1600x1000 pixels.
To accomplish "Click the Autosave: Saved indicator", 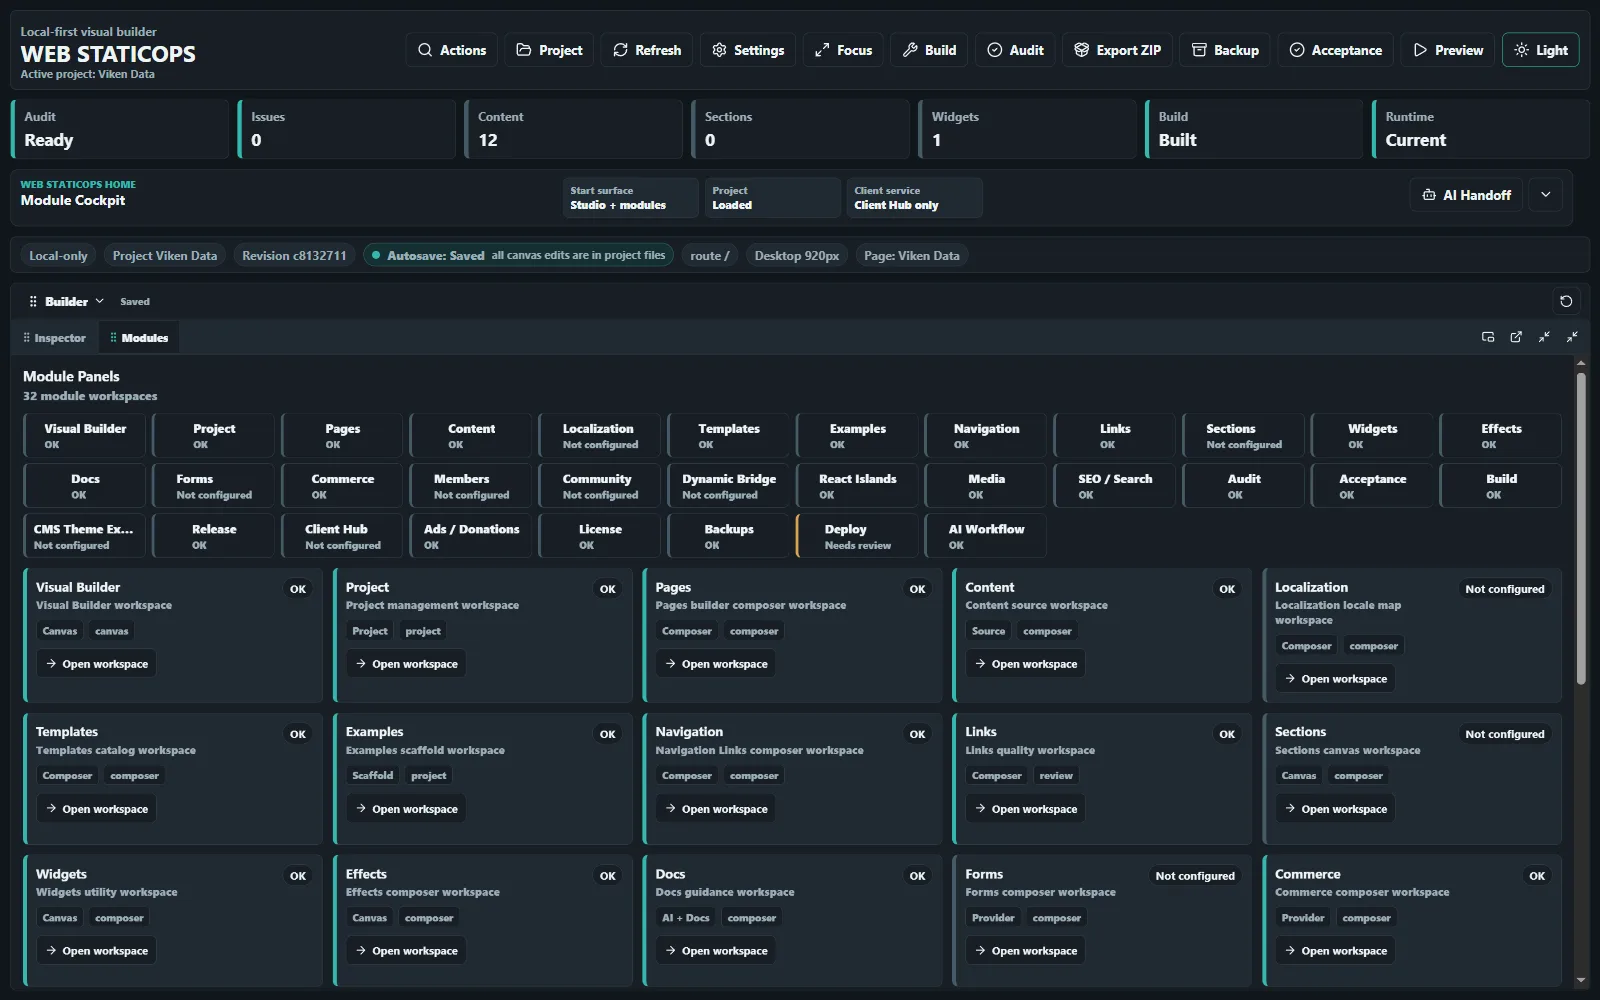I will pyautogui.click(x=518, y=256).
